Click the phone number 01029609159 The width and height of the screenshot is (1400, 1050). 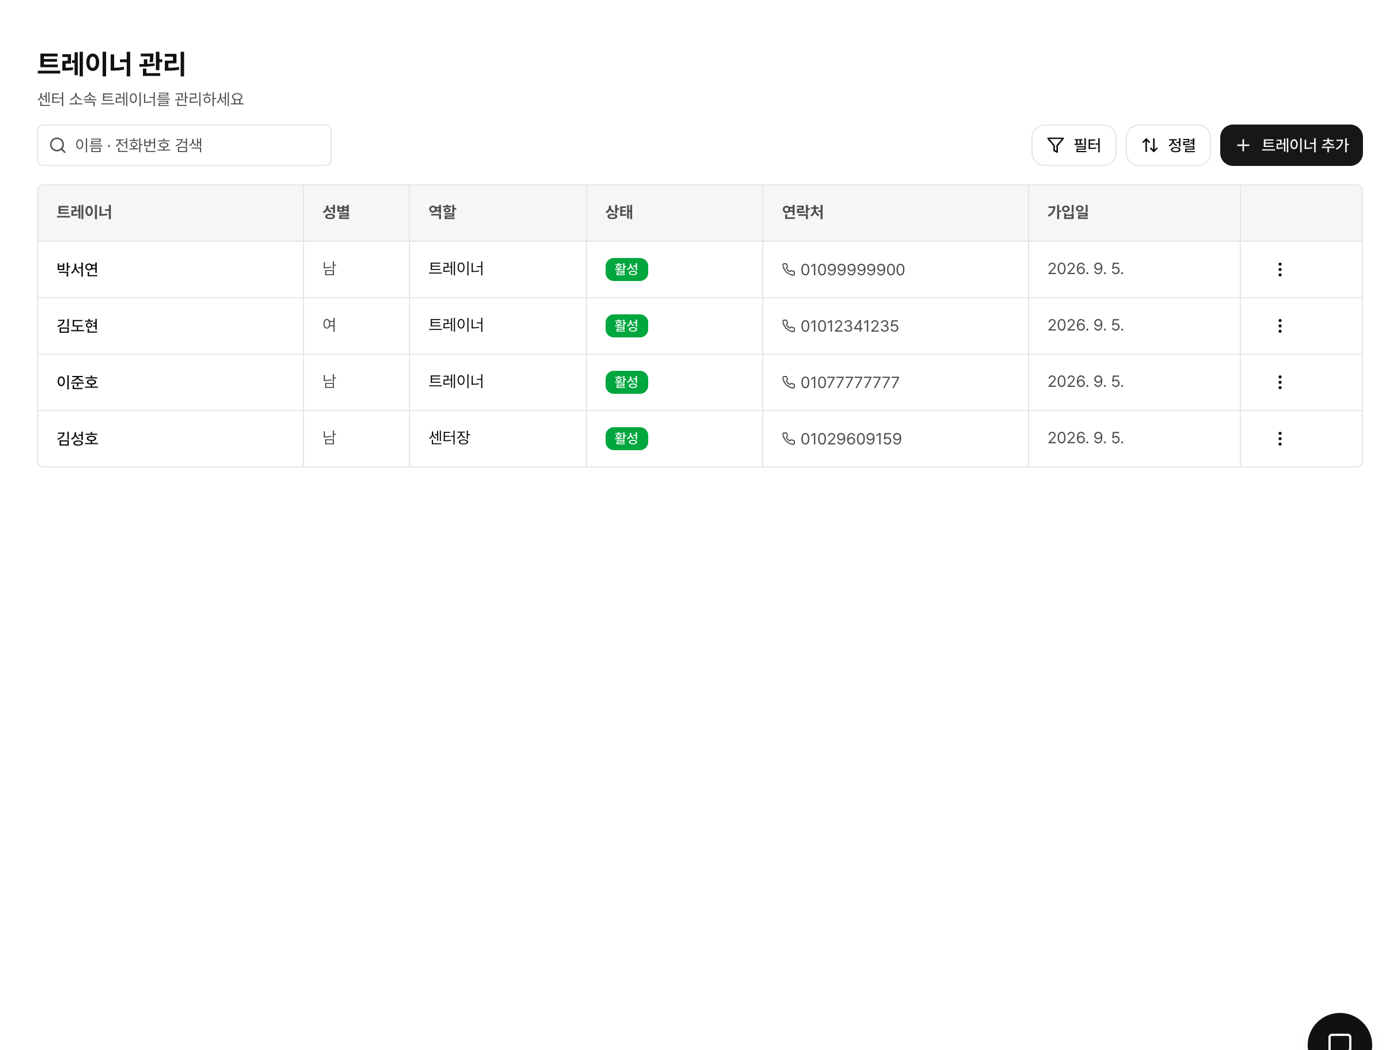(851, 439)
